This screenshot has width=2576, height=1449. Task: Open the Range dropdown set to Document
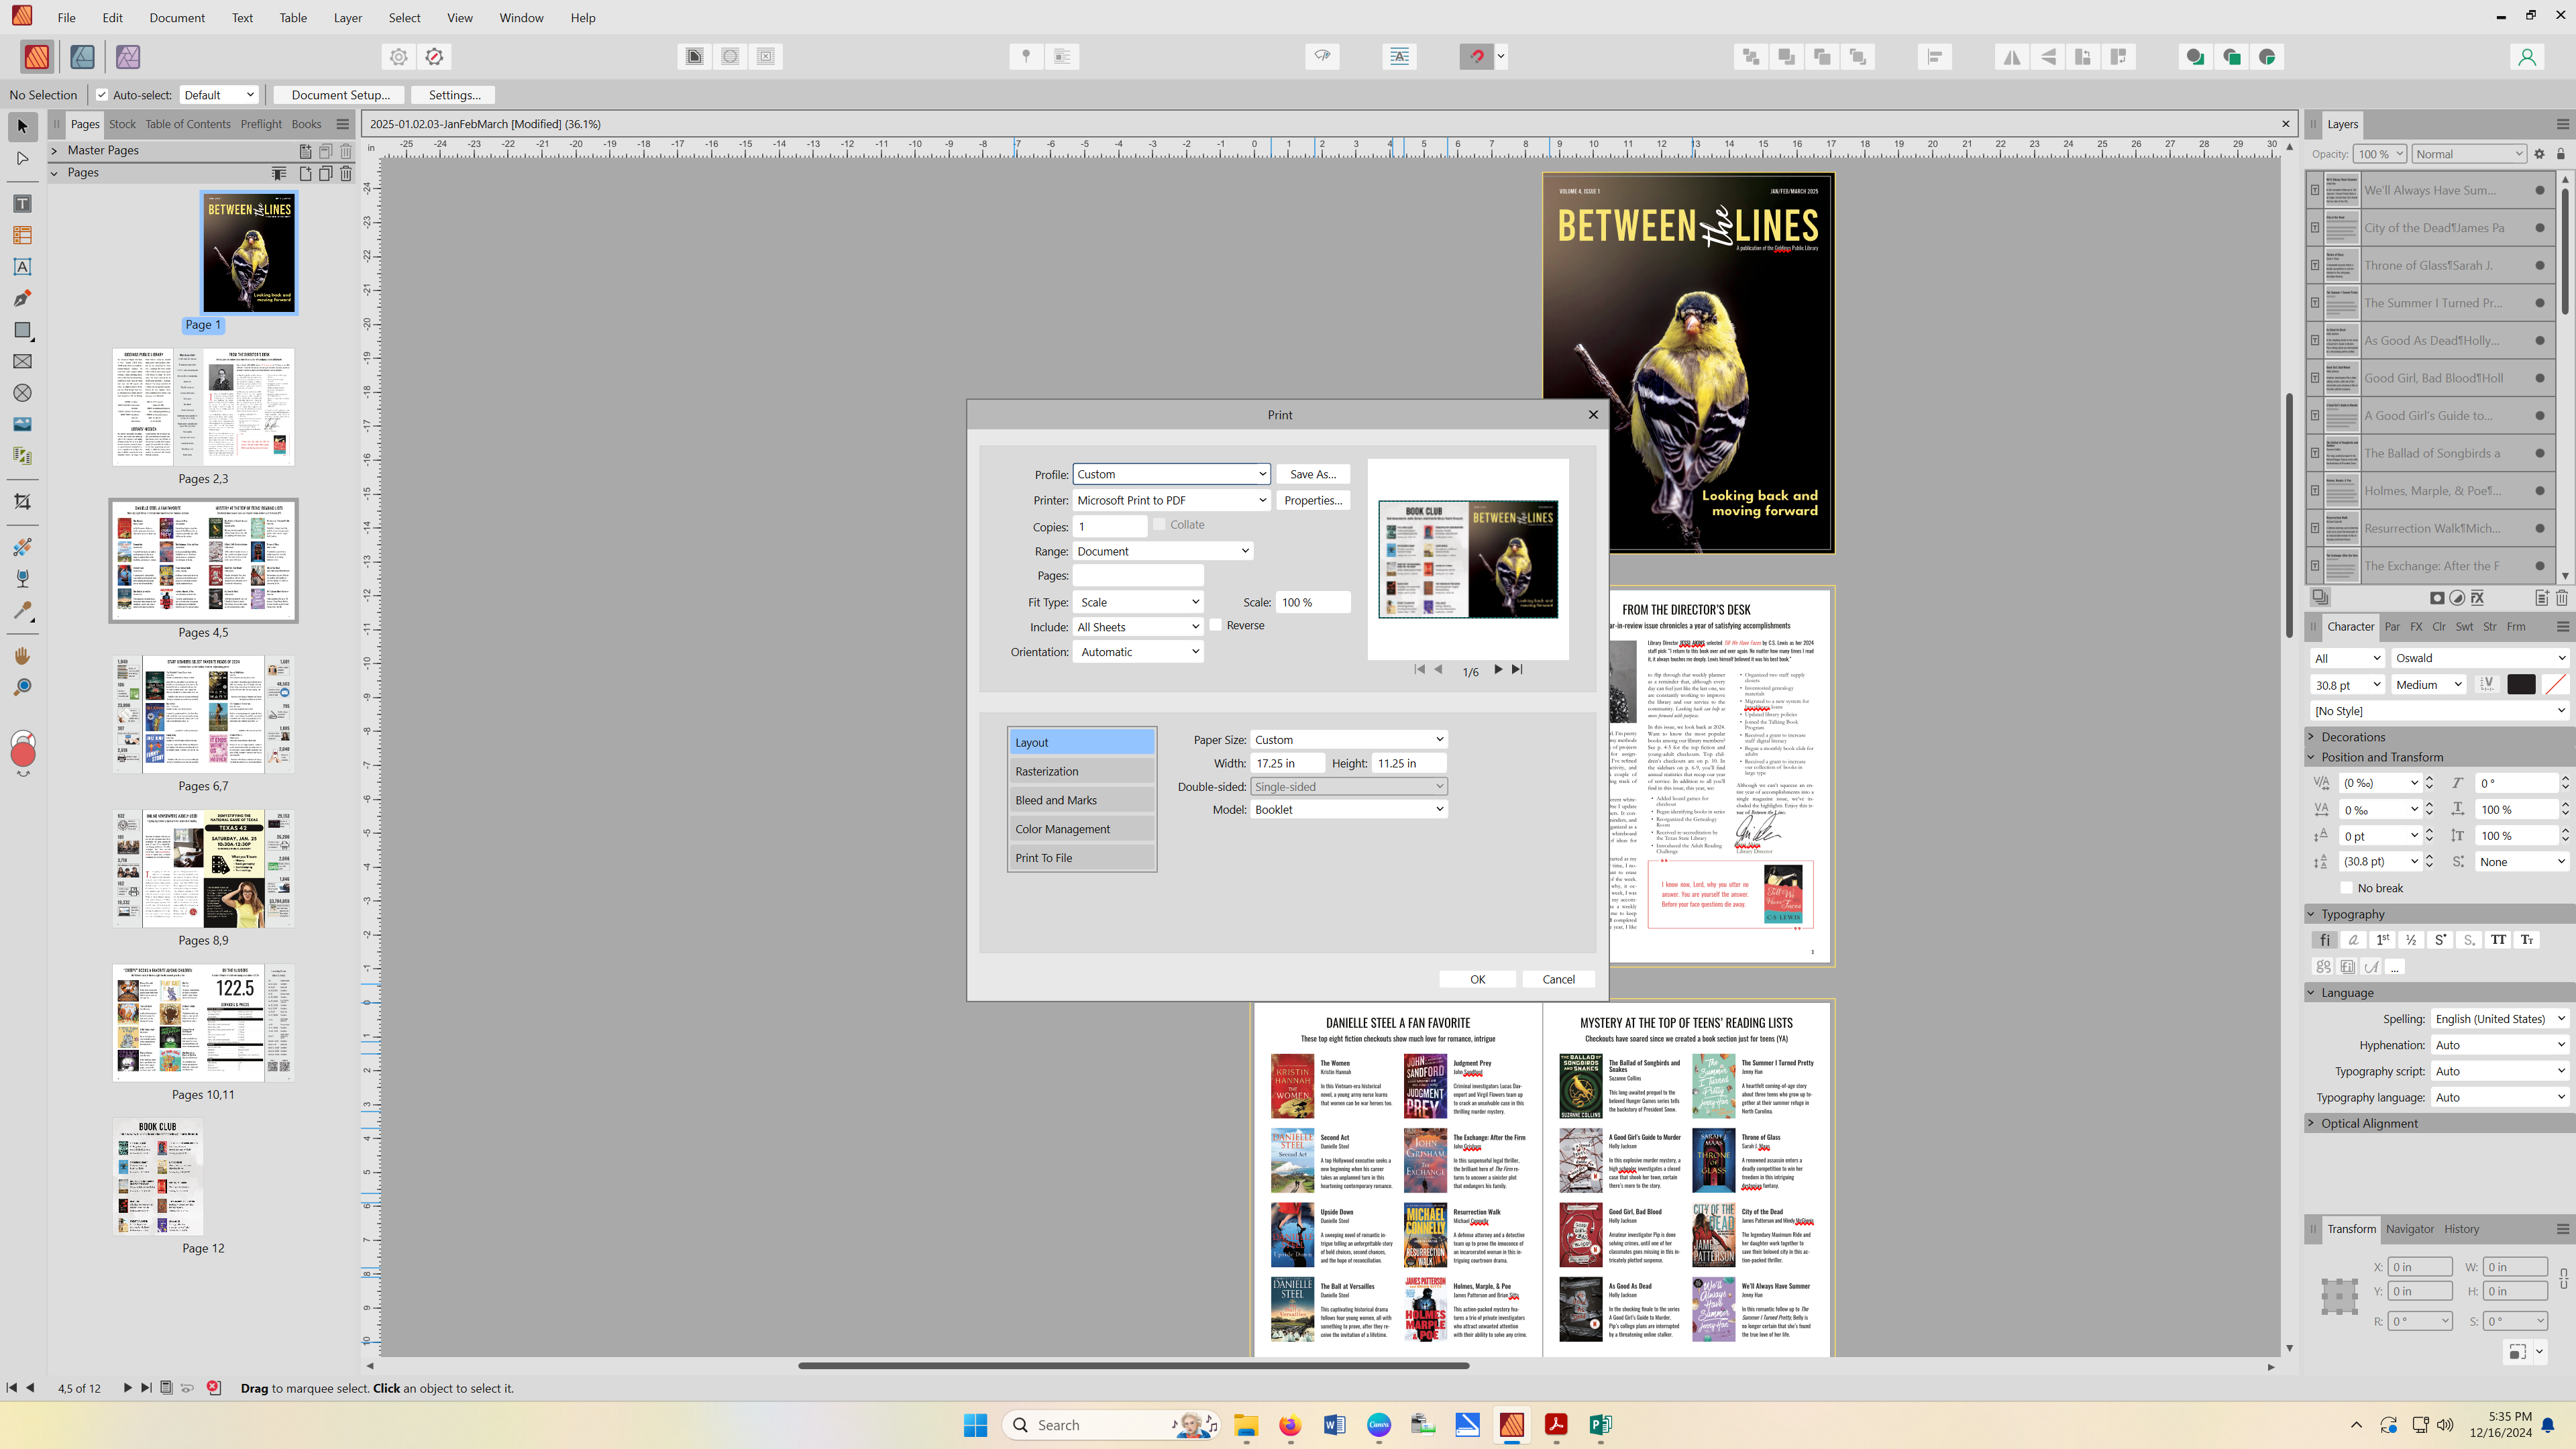tap(1163, 551)
